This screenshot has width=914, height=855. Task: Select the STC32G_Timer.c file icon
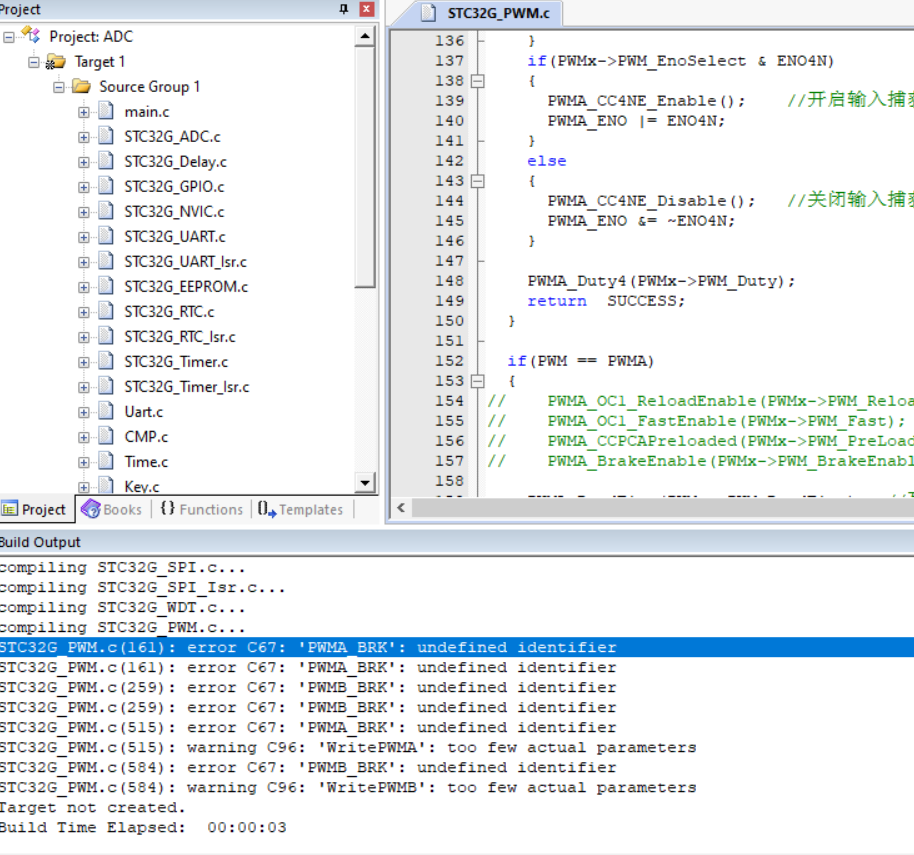pos(106,361)
